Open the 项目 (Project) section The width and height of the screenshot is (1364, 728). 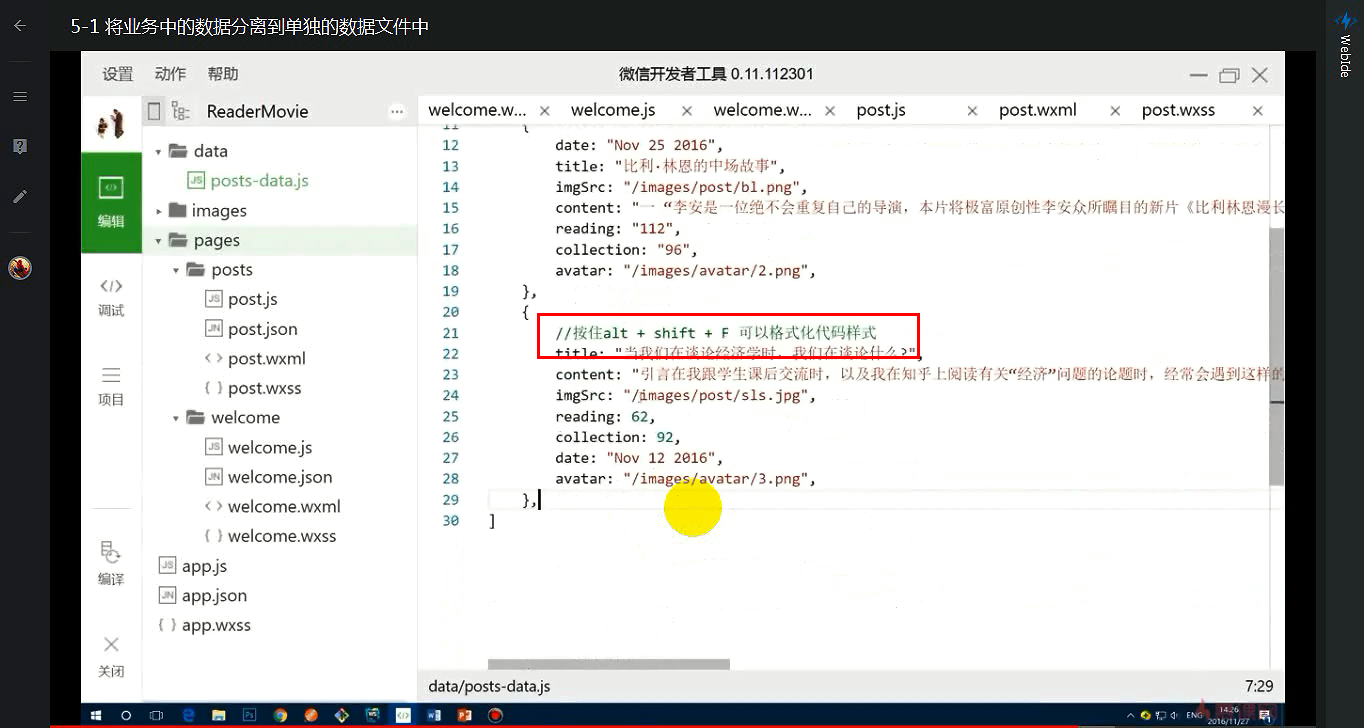pos(111,387)
